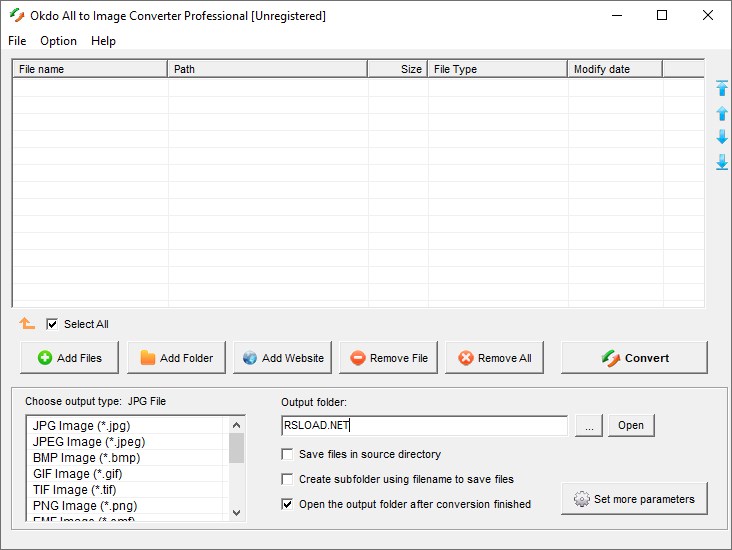This screenshot has width=732, height=550.
Task: Select JPG Image (*.jpg) output type
Action: [125, 426]
